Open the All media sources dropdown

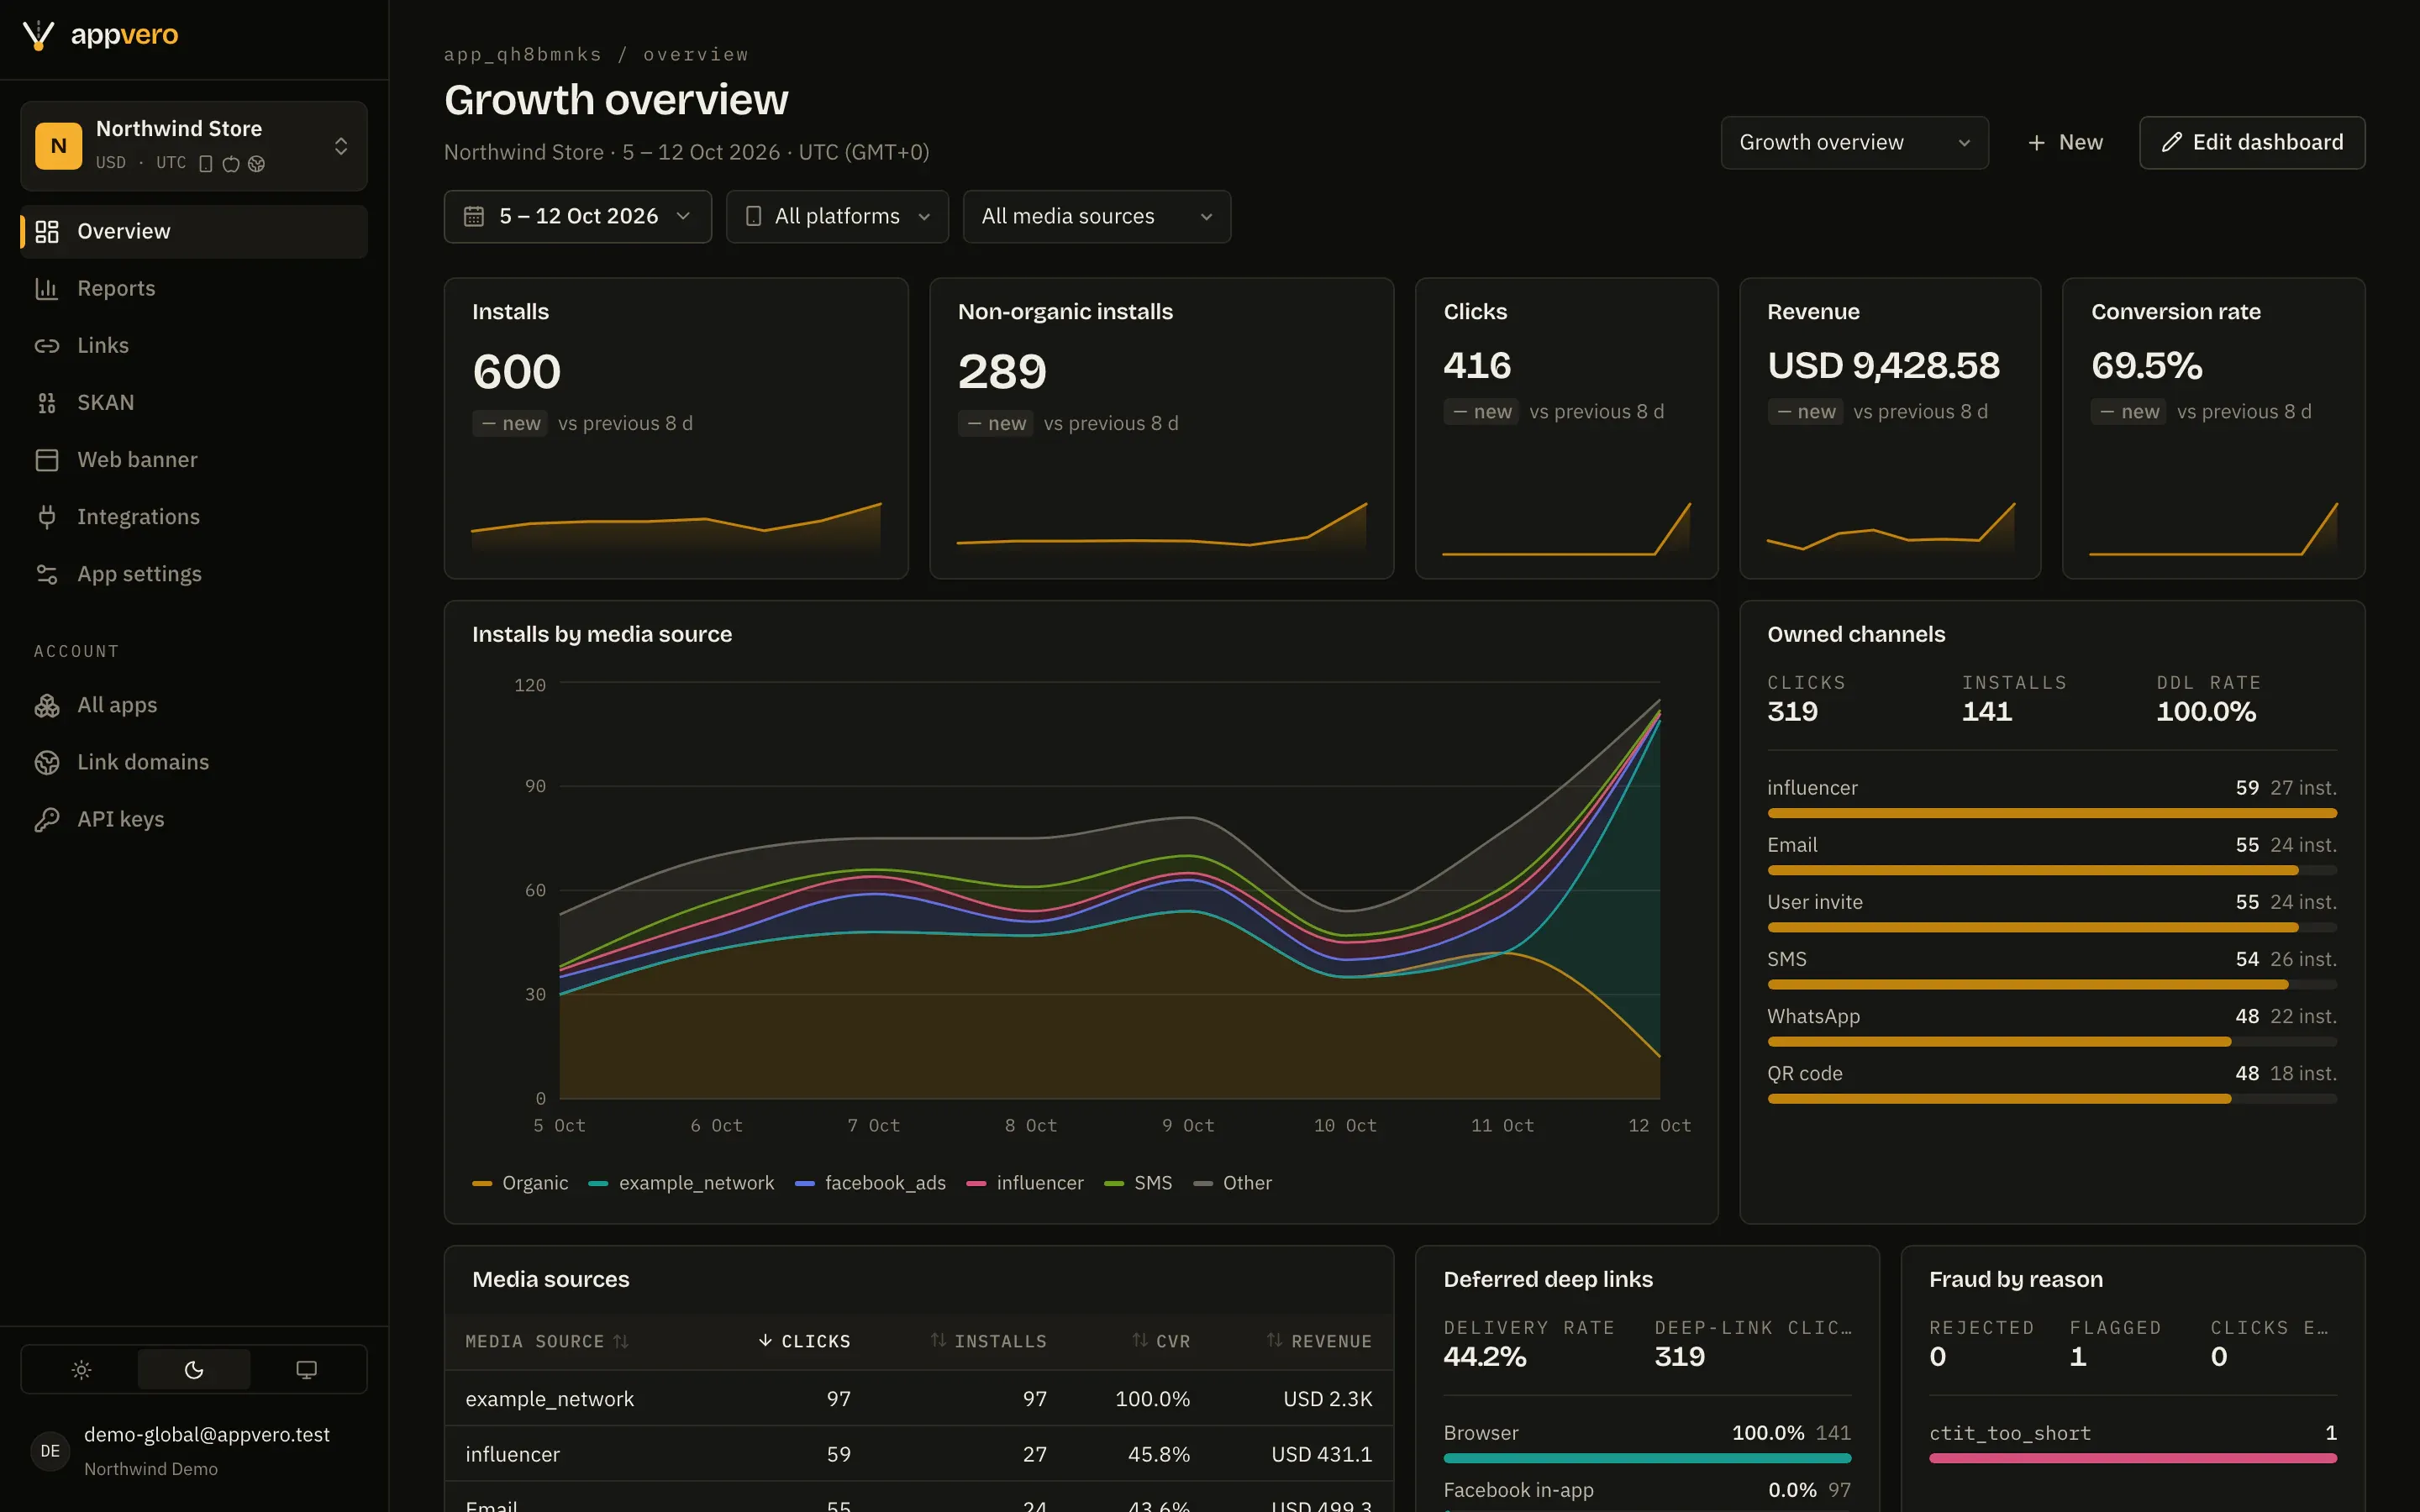pos(1097,217)
